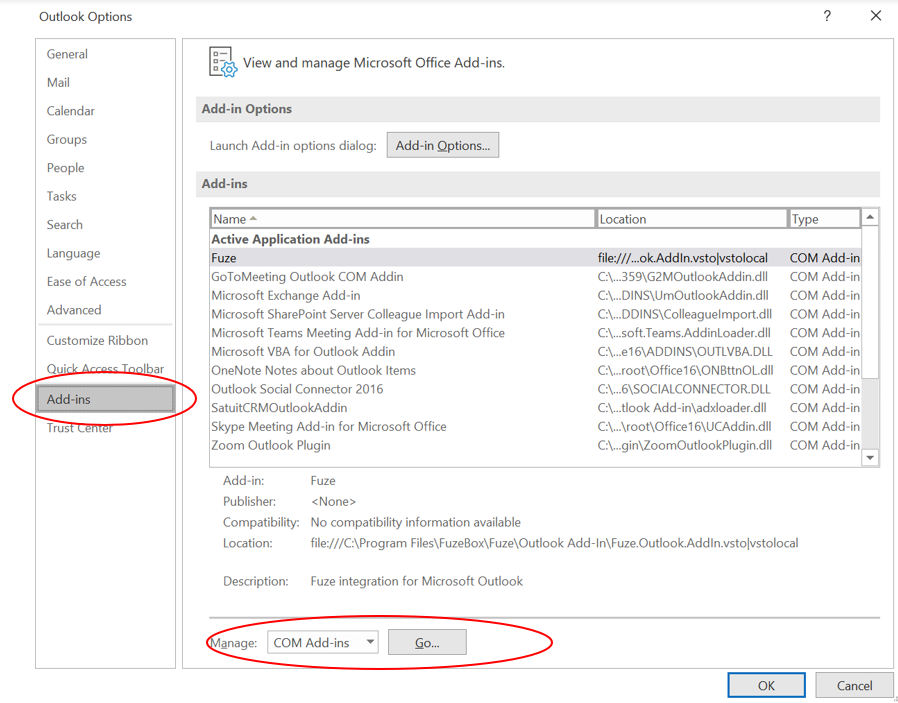Open the Manage COM Add-ins dropdown
The width and height of the screenshot is (898, 703).
[x=323, y=642]
